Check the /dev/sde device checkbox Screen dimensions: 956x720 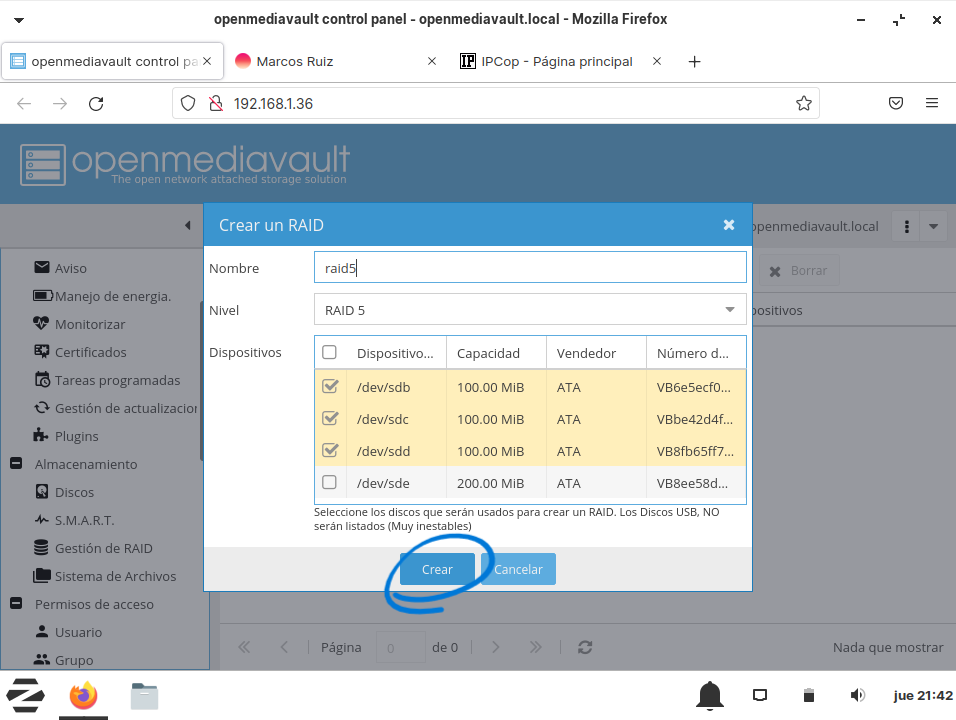[330, 483]
